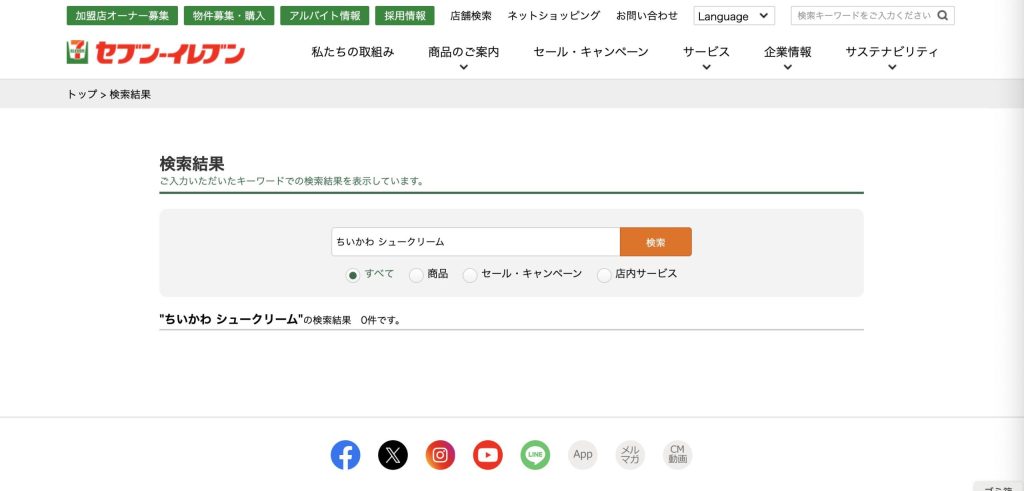Click the 採用情報 green button
1024x491 pixels.
pyautogui.click(x=405, y=16)
